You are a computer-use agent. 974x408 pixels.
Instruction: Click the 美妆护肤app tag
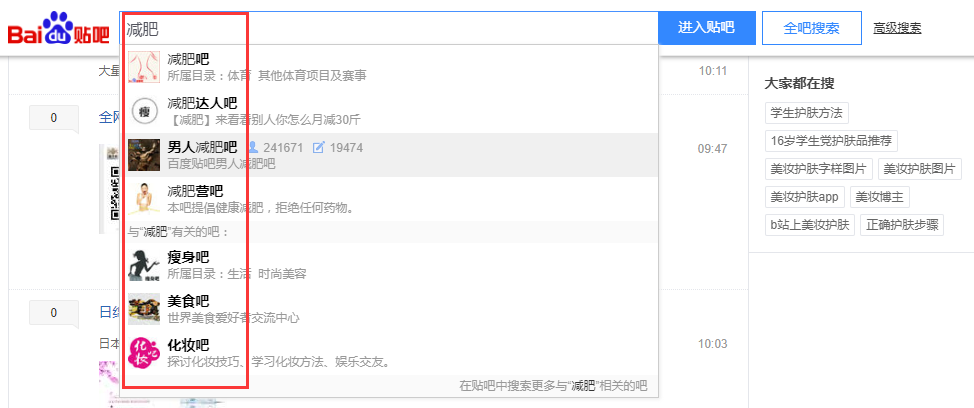click(804, 197)
